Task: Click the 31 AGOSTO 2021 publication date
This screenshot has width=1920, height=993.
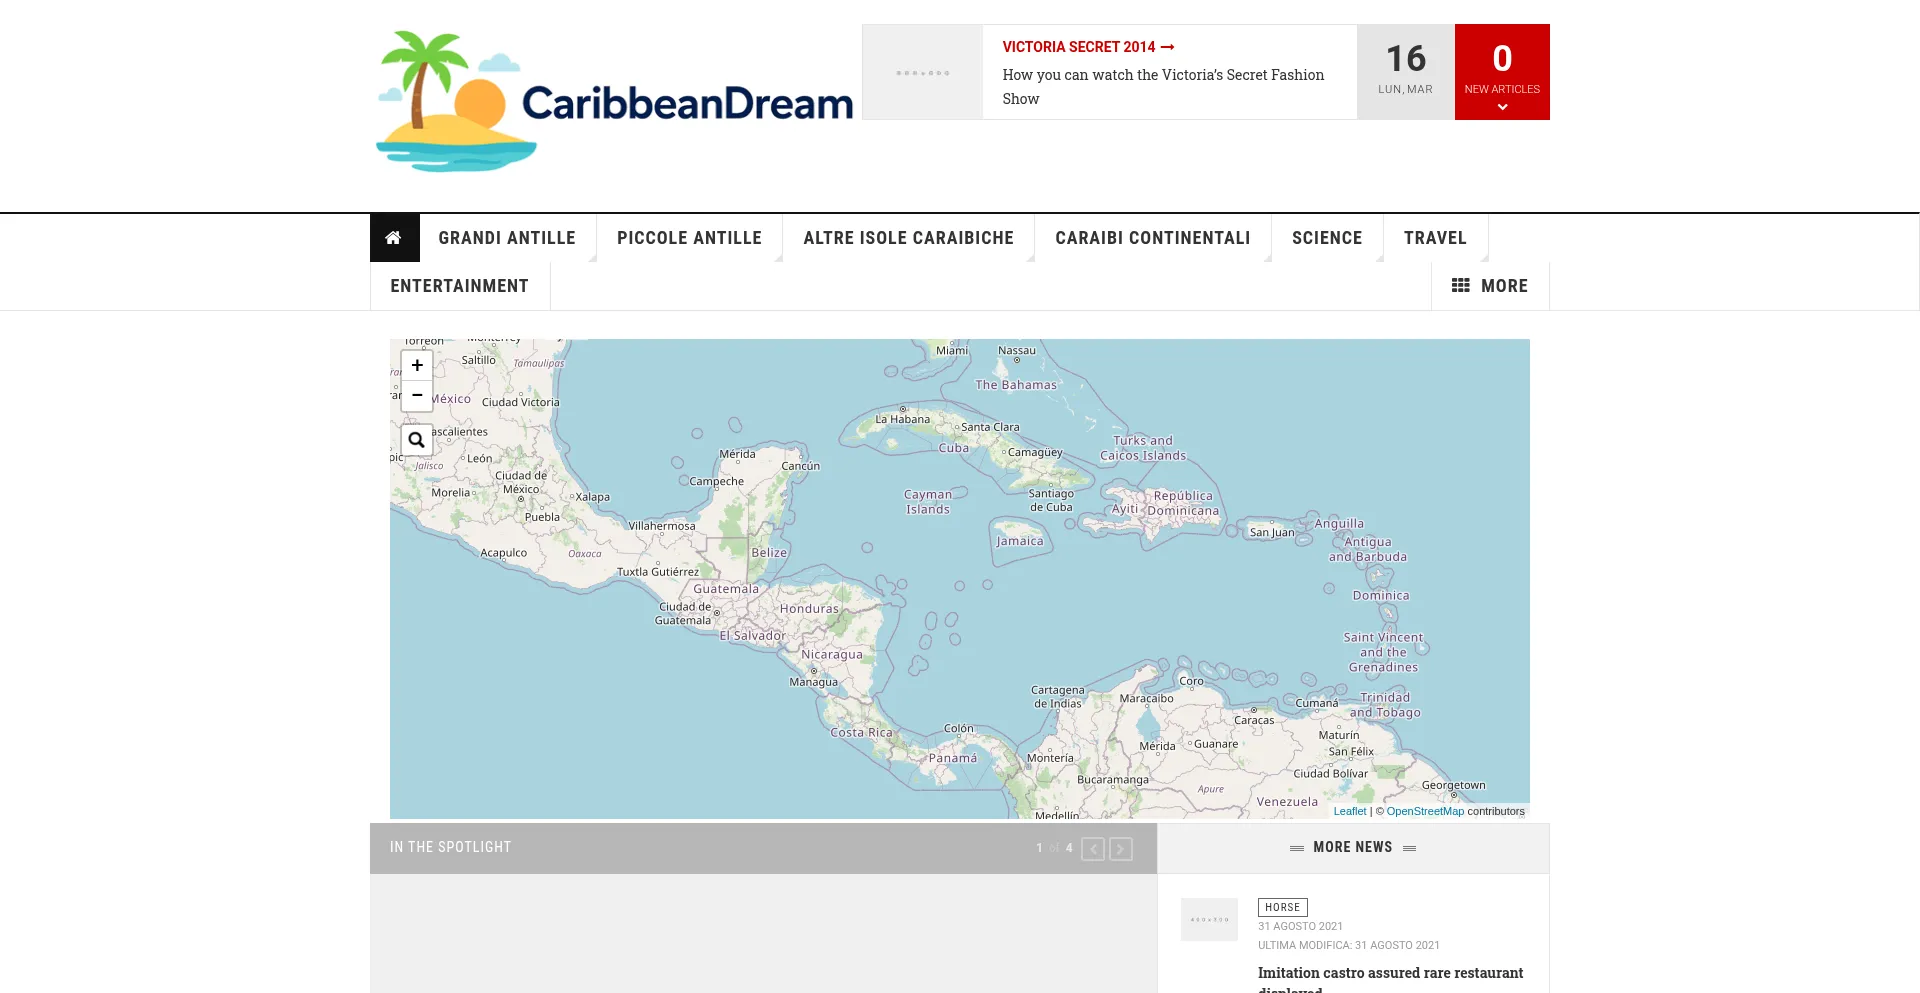Action: [1300, 927]
